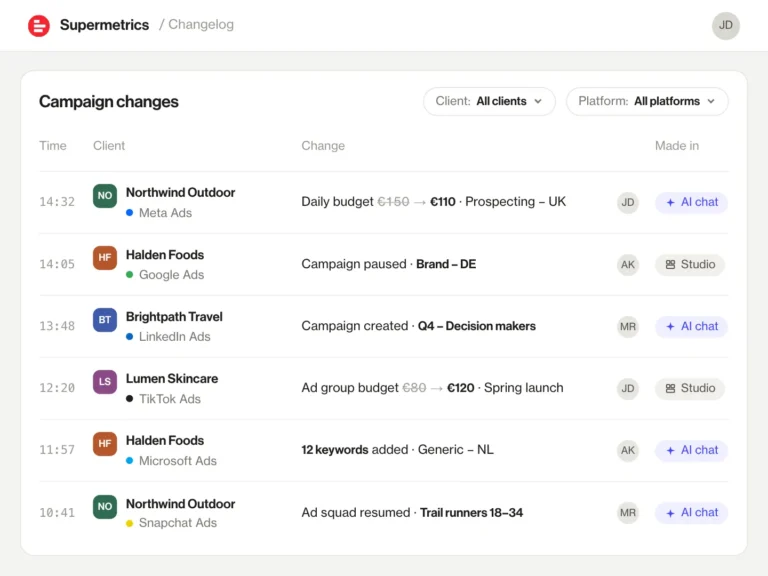This screenshot has height=576, width=768.
Task: Click the TikTok Ads platform label
Action: pos(169,399)
